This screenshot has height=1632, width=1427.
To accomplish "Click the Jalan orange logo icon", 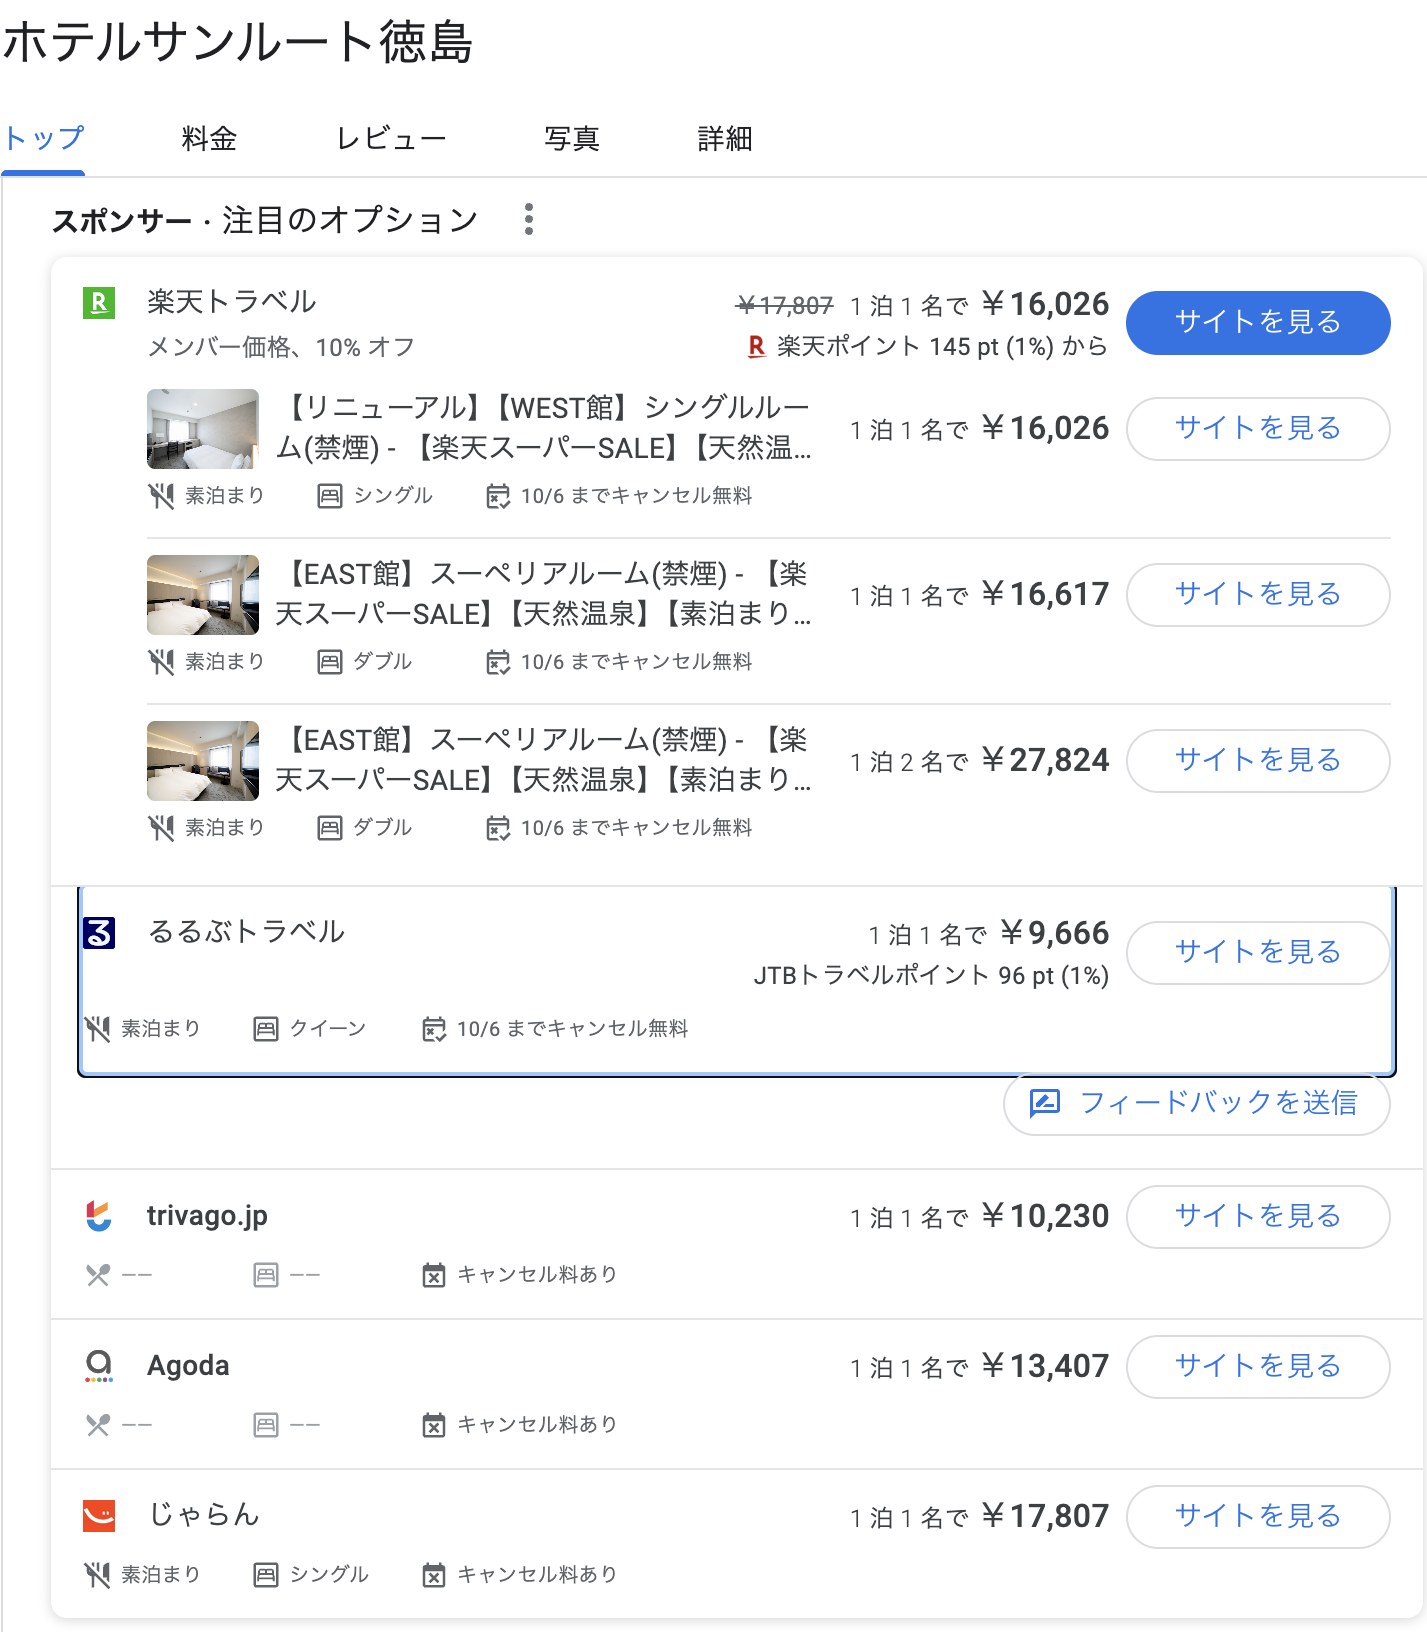I will [x=99, y=1516].
